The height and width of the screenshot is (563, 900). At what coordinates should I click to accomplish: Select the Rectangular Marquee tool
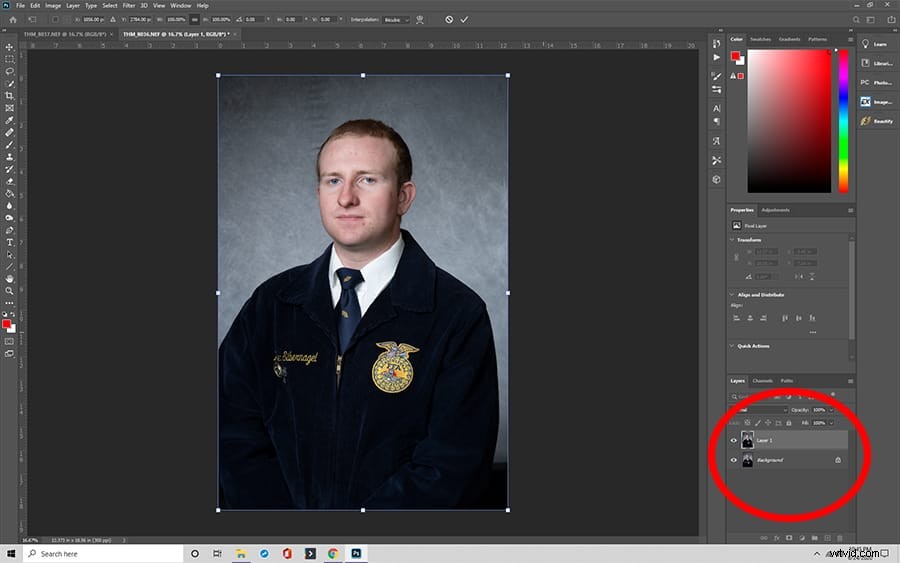click(x=9, y=59)
